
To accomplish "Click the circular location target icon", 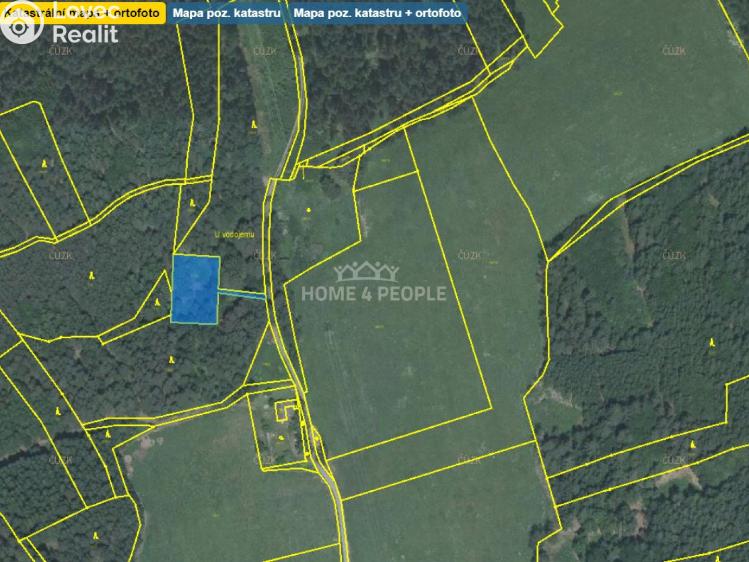I will (x=20, y=27).
